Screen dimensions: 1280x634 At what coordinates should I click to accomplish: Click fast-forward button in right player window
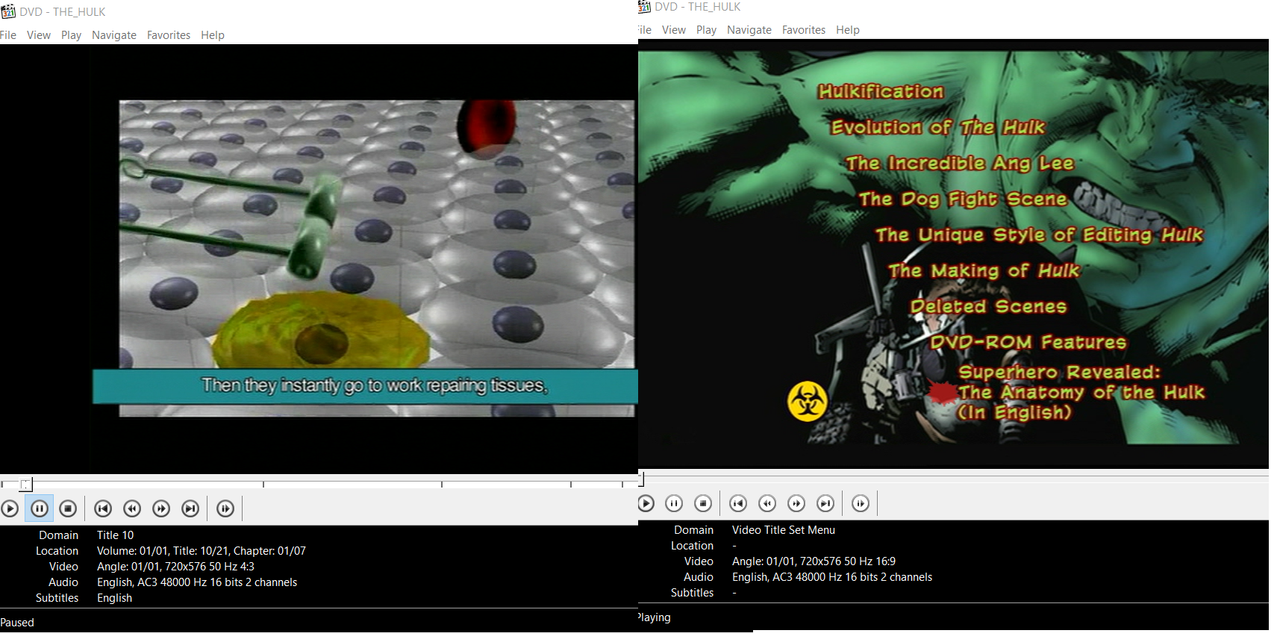(796, 504)
